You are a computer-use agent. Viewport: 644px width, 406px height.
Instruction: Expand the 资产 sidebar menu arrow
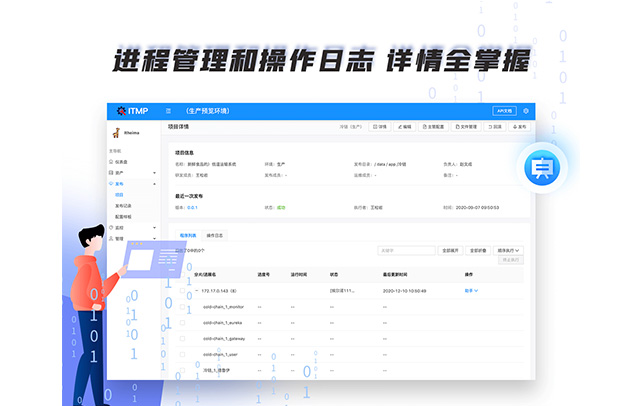coord(154,173)
